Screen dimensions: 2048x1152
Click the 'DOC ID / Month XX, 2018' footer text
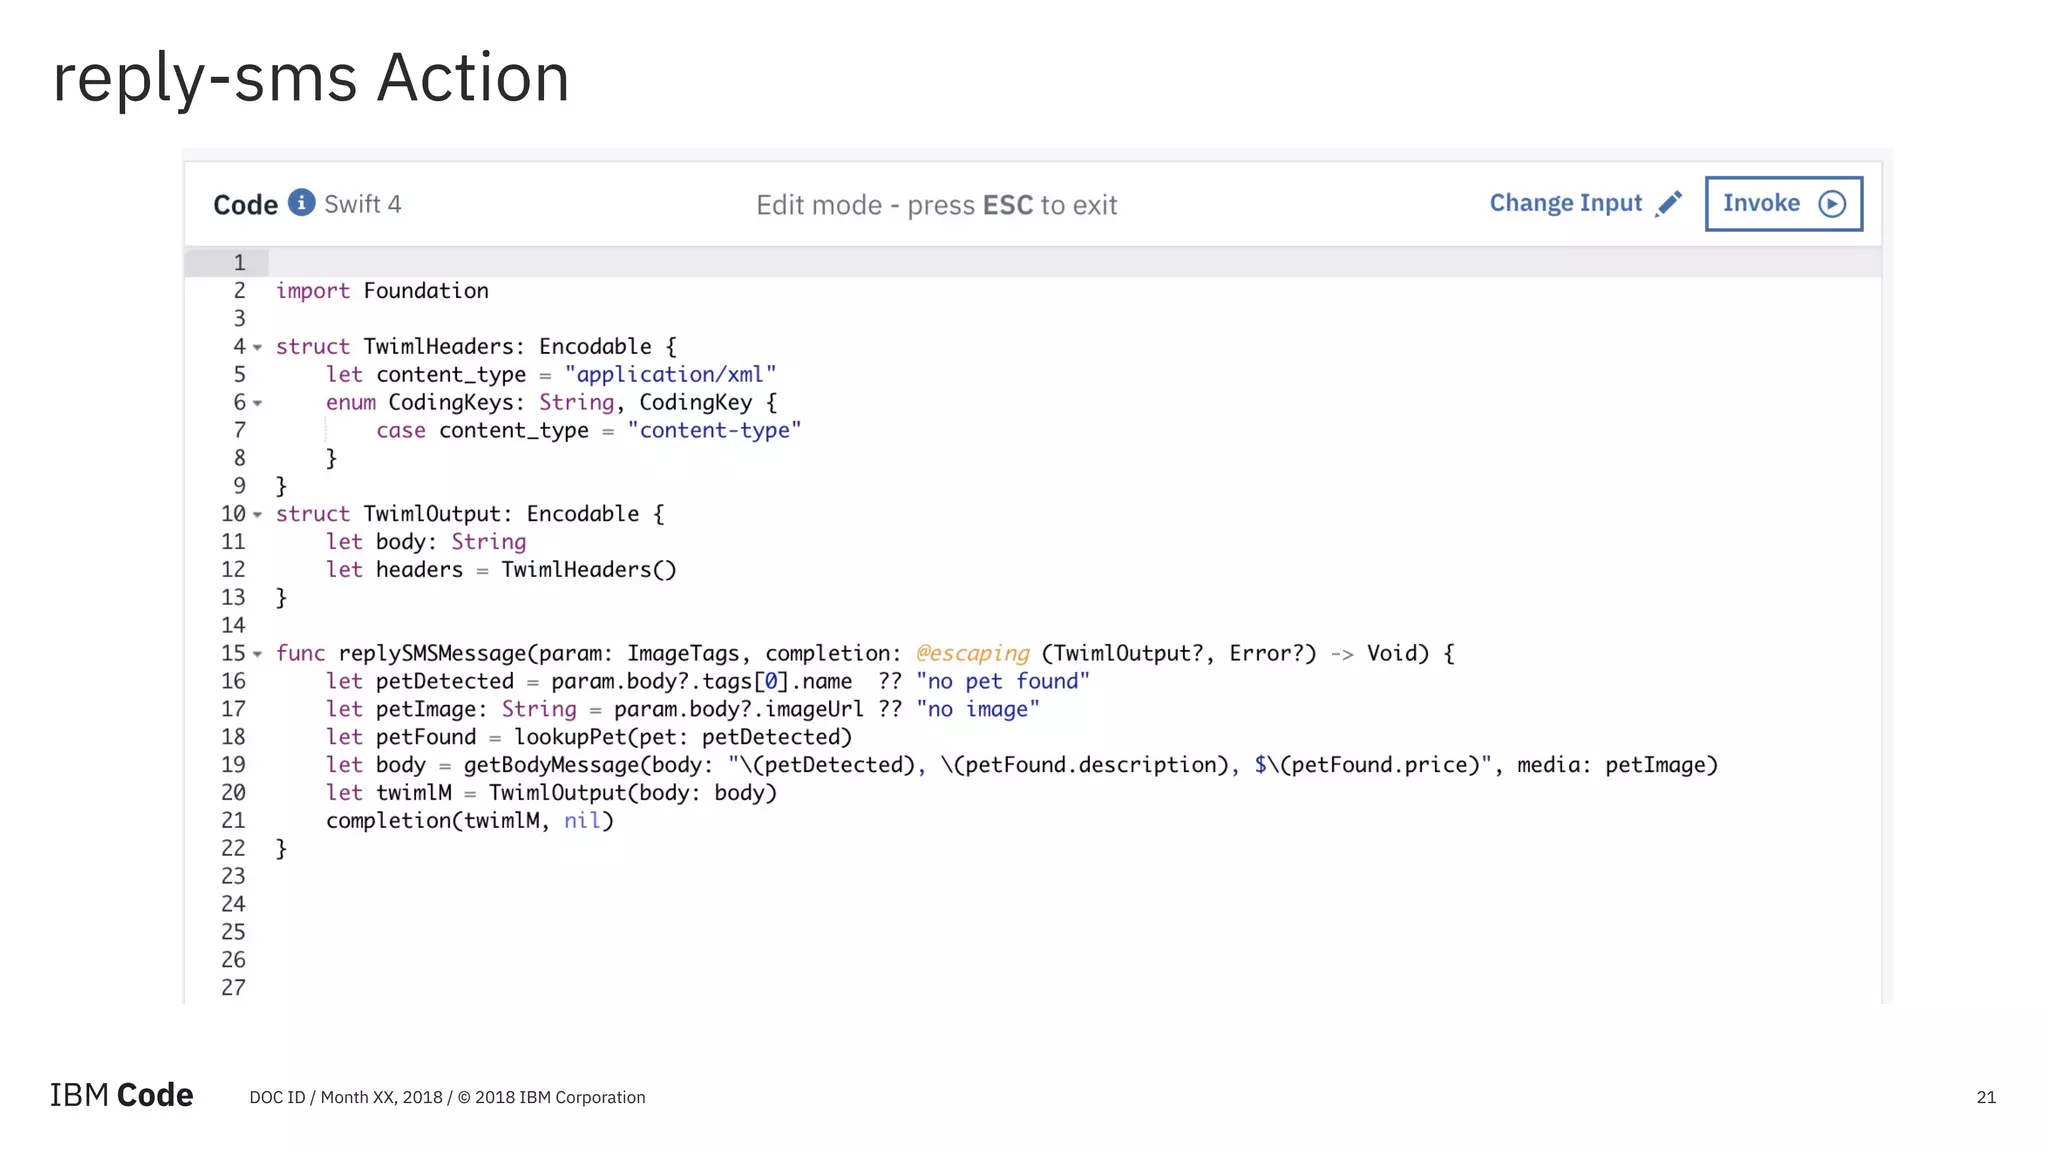[x=346, y=1097]
